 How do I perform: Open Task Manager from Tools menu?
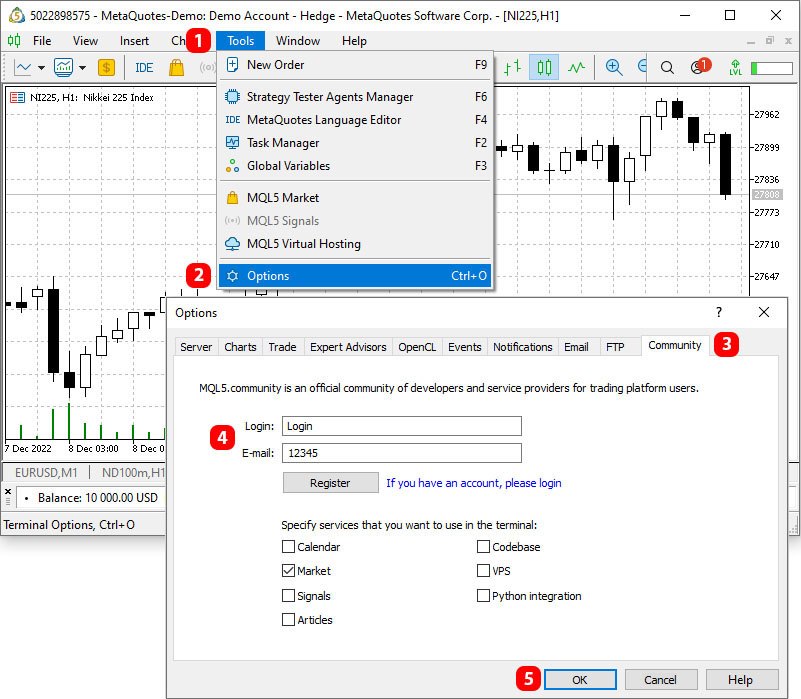(356, 143)
